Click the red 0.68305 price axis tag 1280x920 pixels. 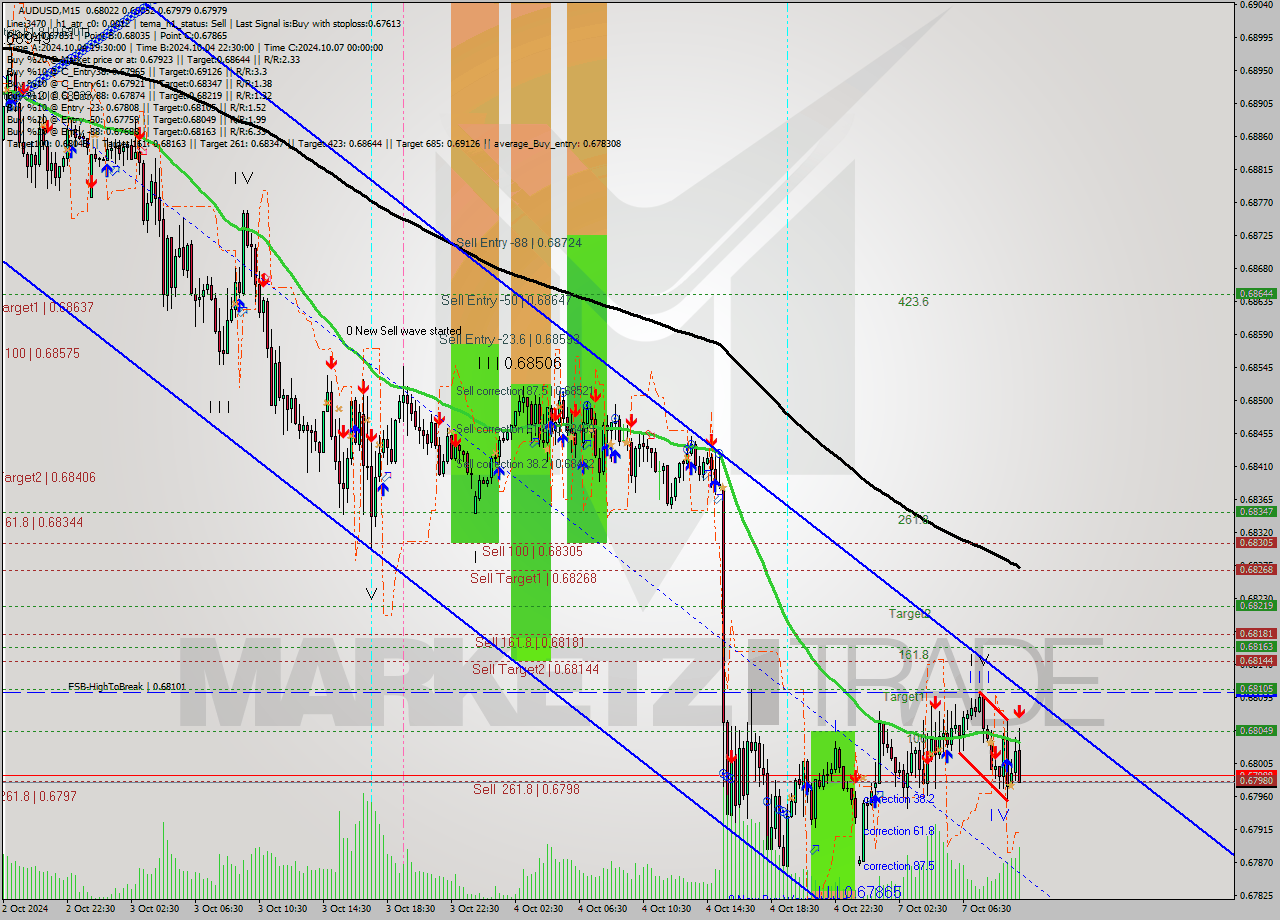(1256, 542)
